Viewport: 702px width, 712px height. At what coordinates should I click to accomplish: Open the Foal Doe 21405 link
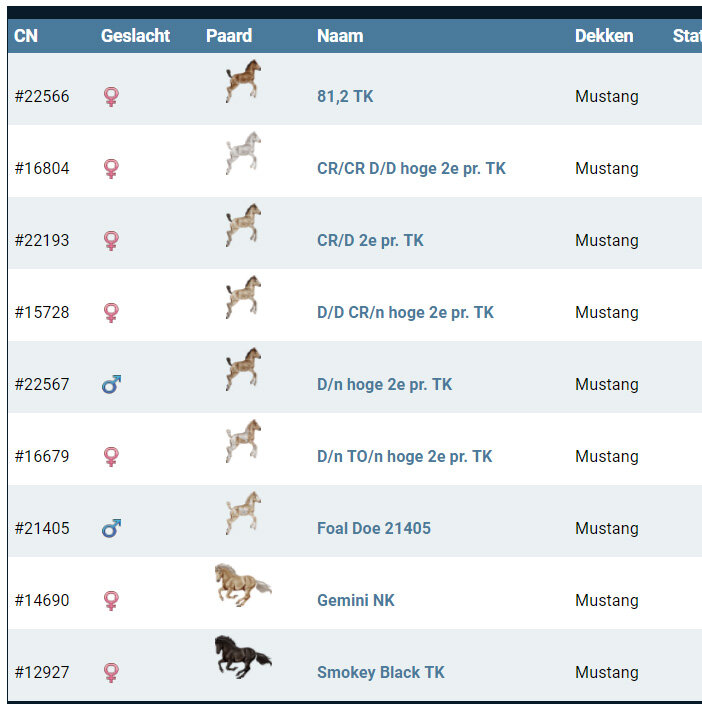click(374, 529)
